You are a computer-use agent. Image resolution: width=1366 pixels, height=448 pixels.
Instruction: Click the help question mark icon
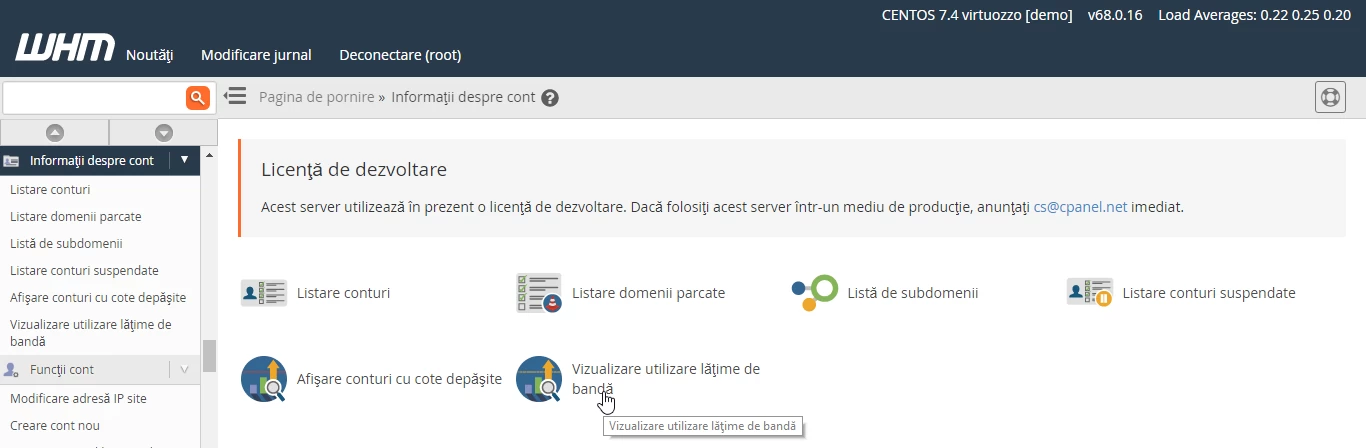(x=549, y=98)
